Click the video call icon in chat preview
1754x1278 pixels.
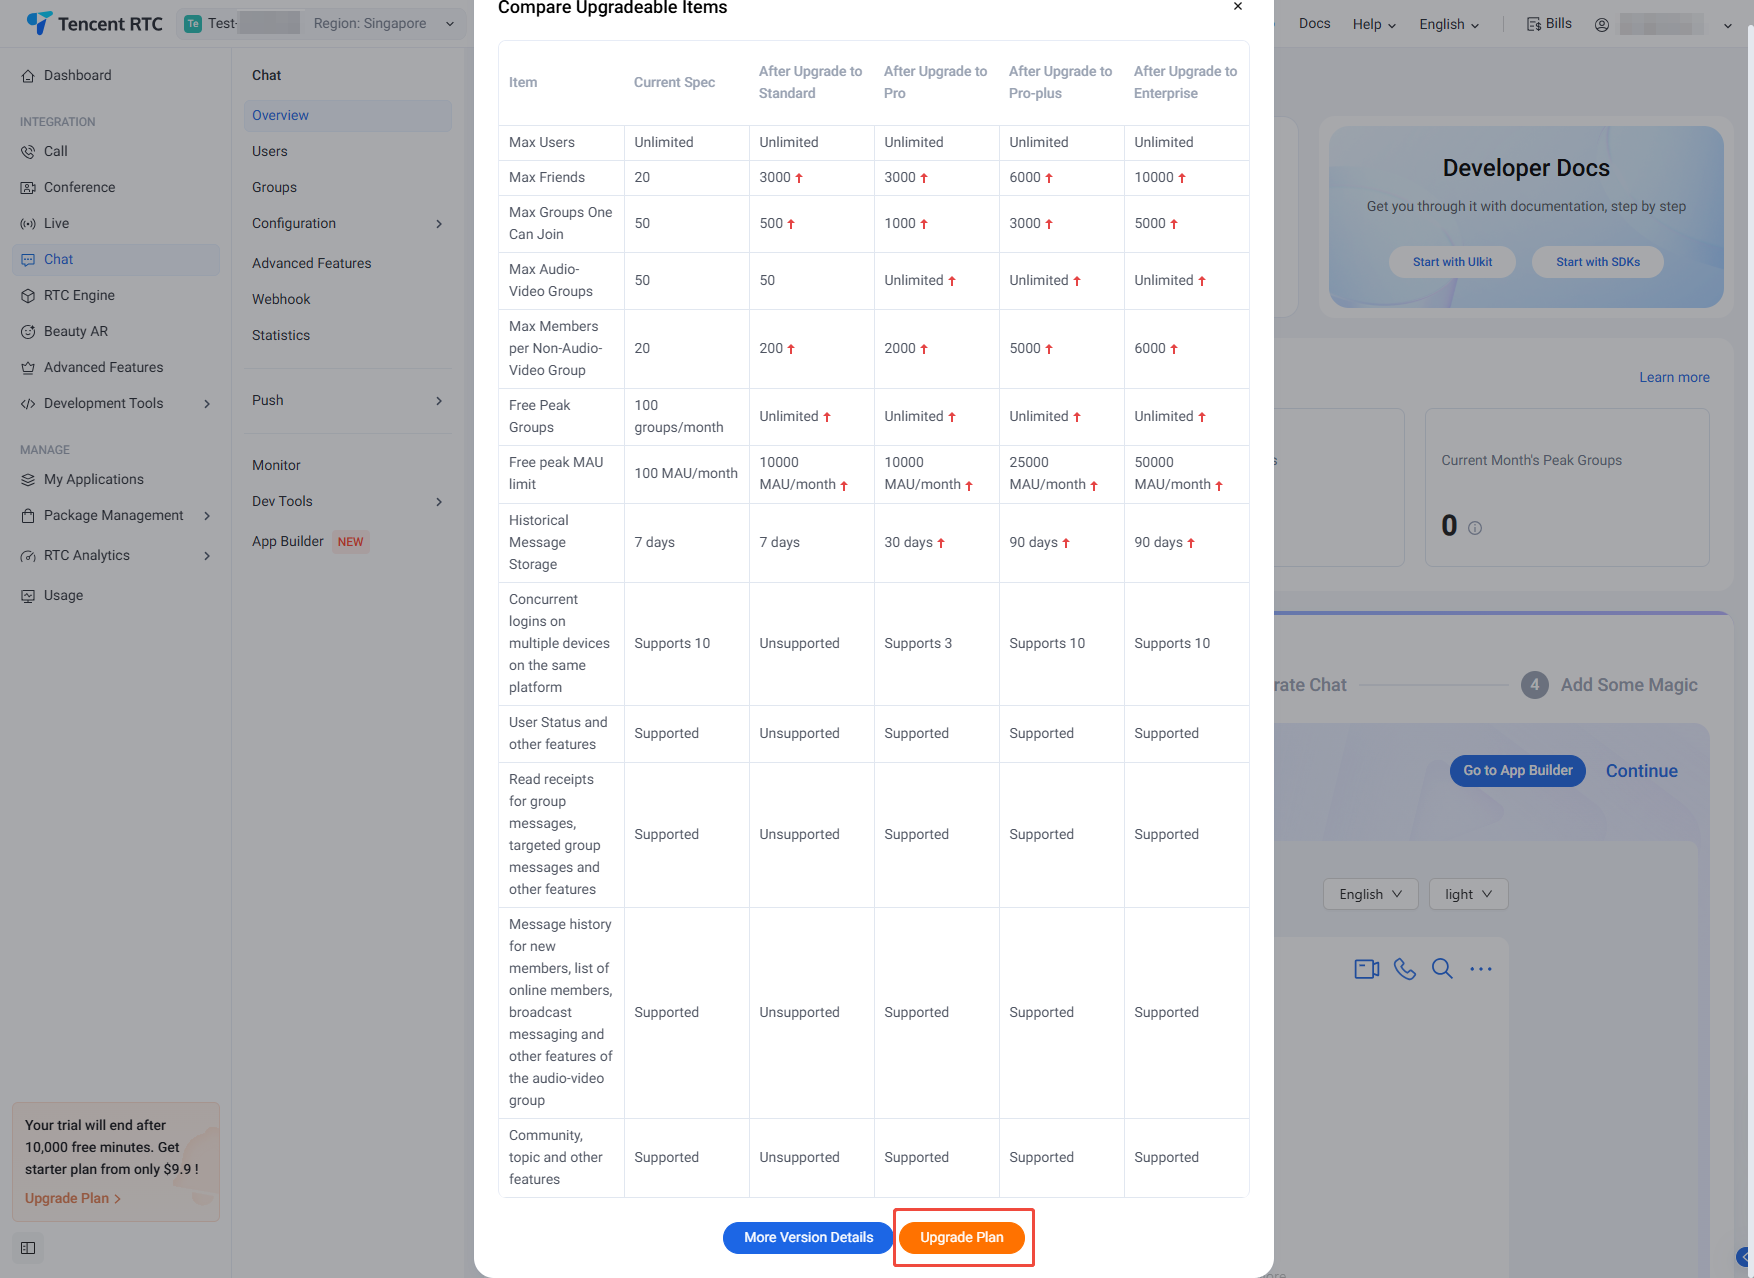coord(1366,969)
